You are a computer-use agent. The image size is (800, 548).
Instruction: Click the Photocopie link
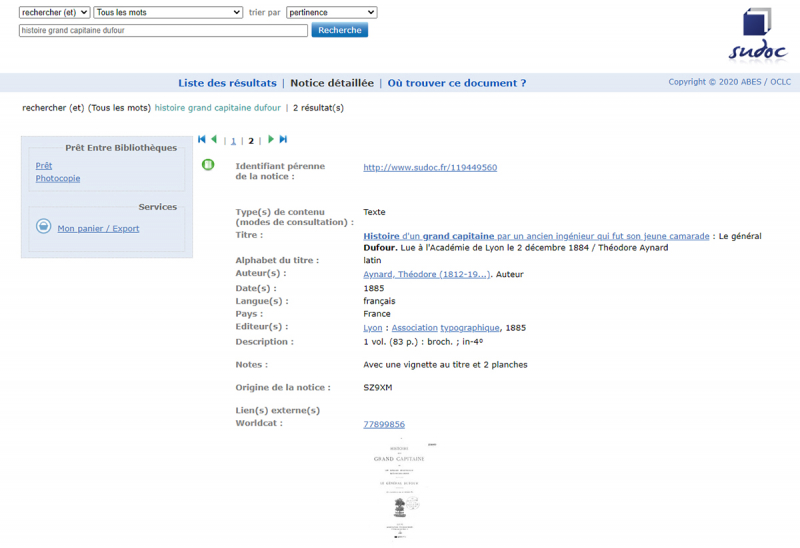coord(58,179)
